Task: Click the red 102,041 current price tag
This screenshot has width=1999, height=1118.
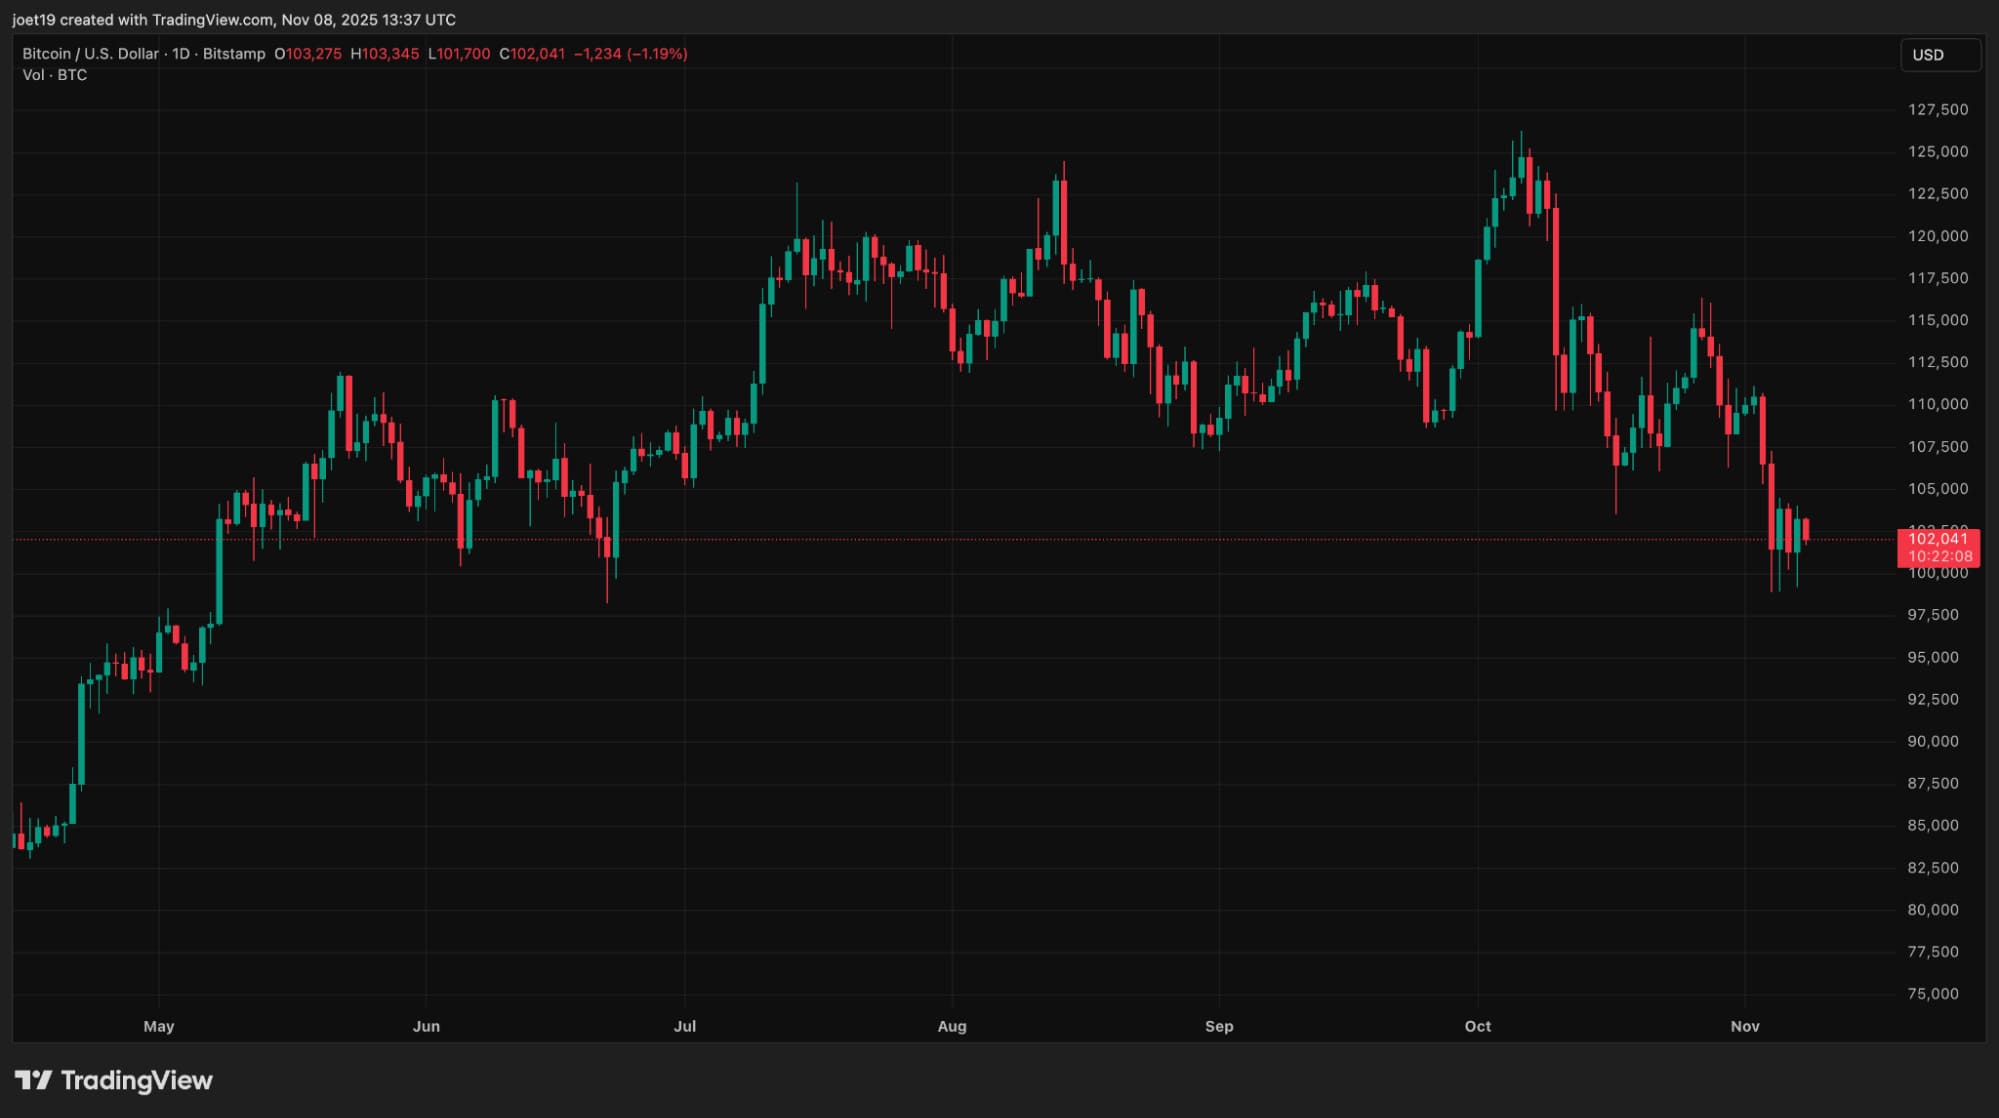Action: [1937, 539]
